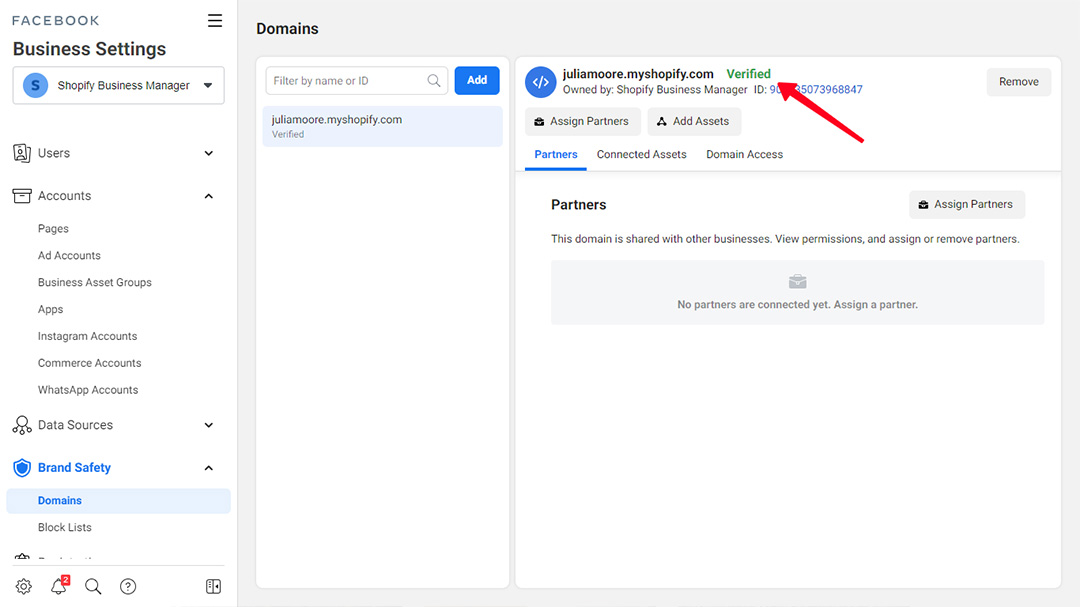Viewport: 1080px width, 607px height.
Task: Switch to the Domain Access tab
Action: pyautogui.click(x=745, y=154)
